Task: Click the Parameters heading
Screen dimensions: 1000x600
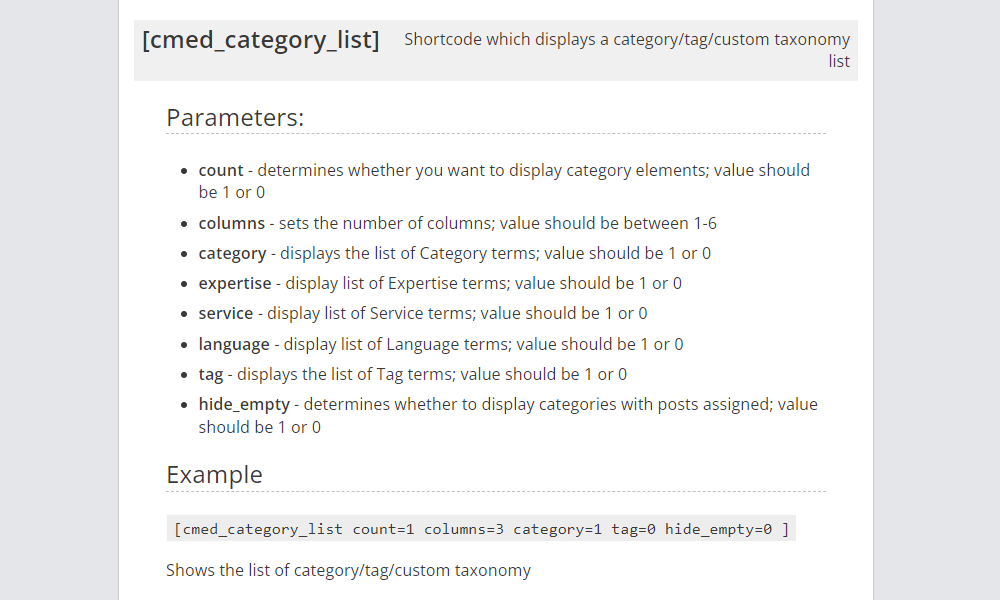Action: (x=235, y=117)
